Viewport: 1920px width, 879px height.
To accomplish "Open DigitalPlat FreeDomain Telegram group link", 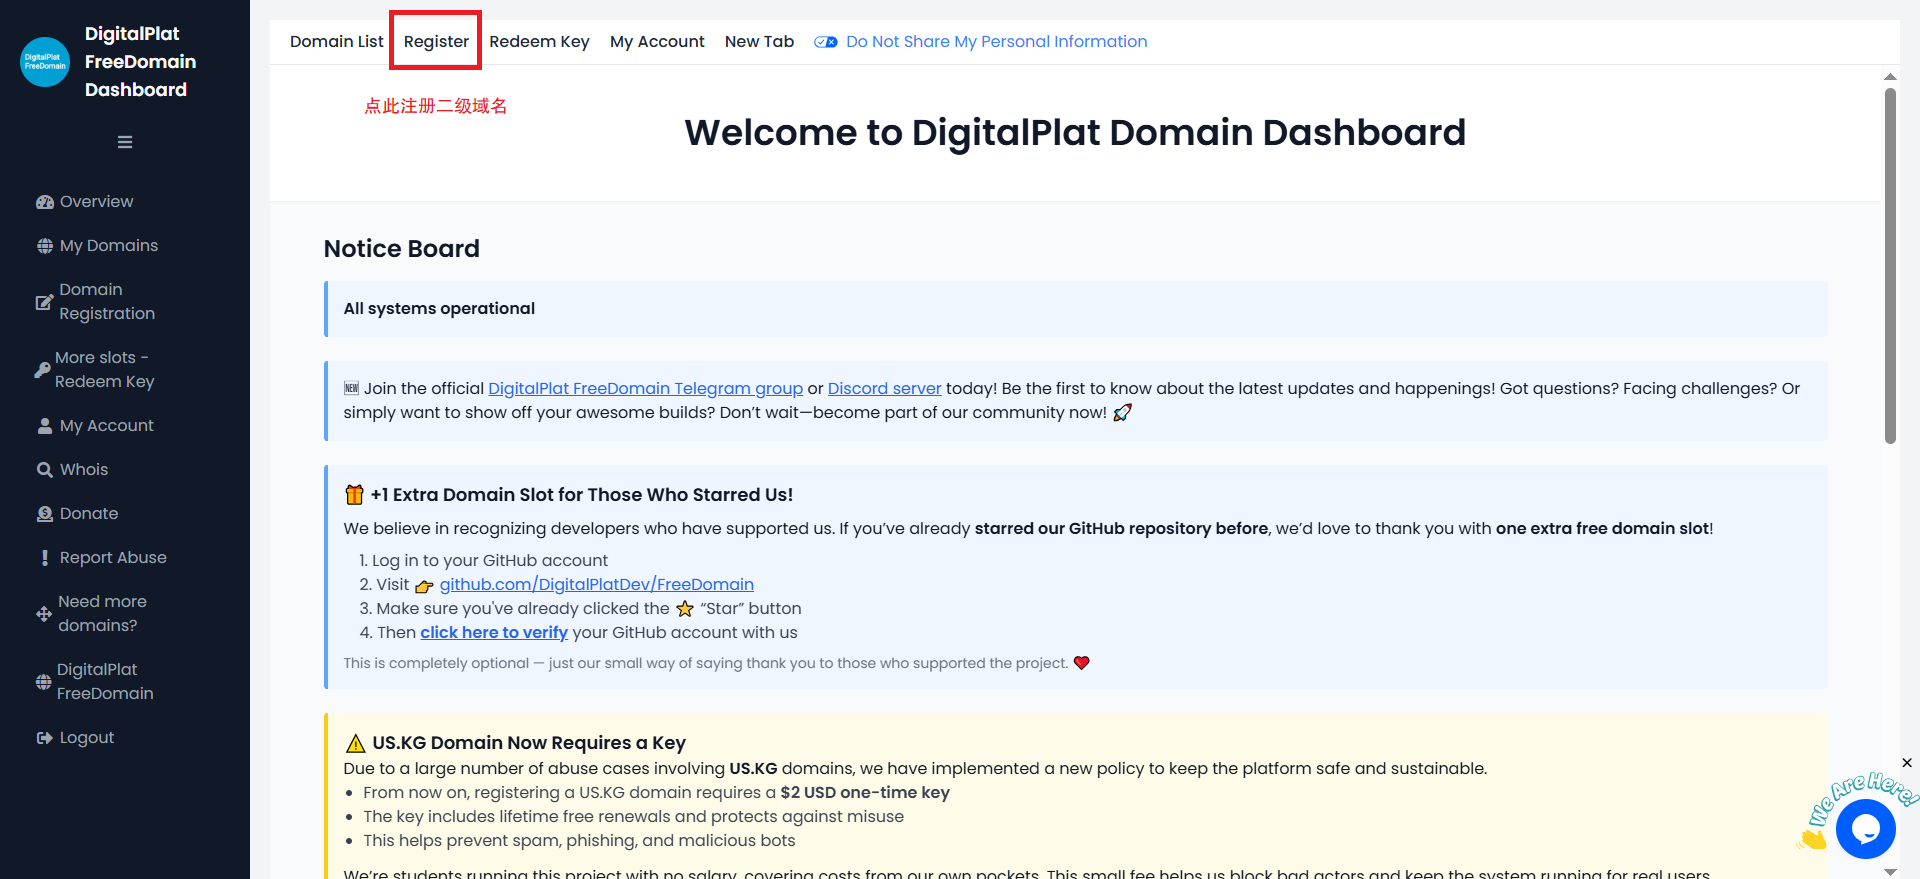I will 645,389.
